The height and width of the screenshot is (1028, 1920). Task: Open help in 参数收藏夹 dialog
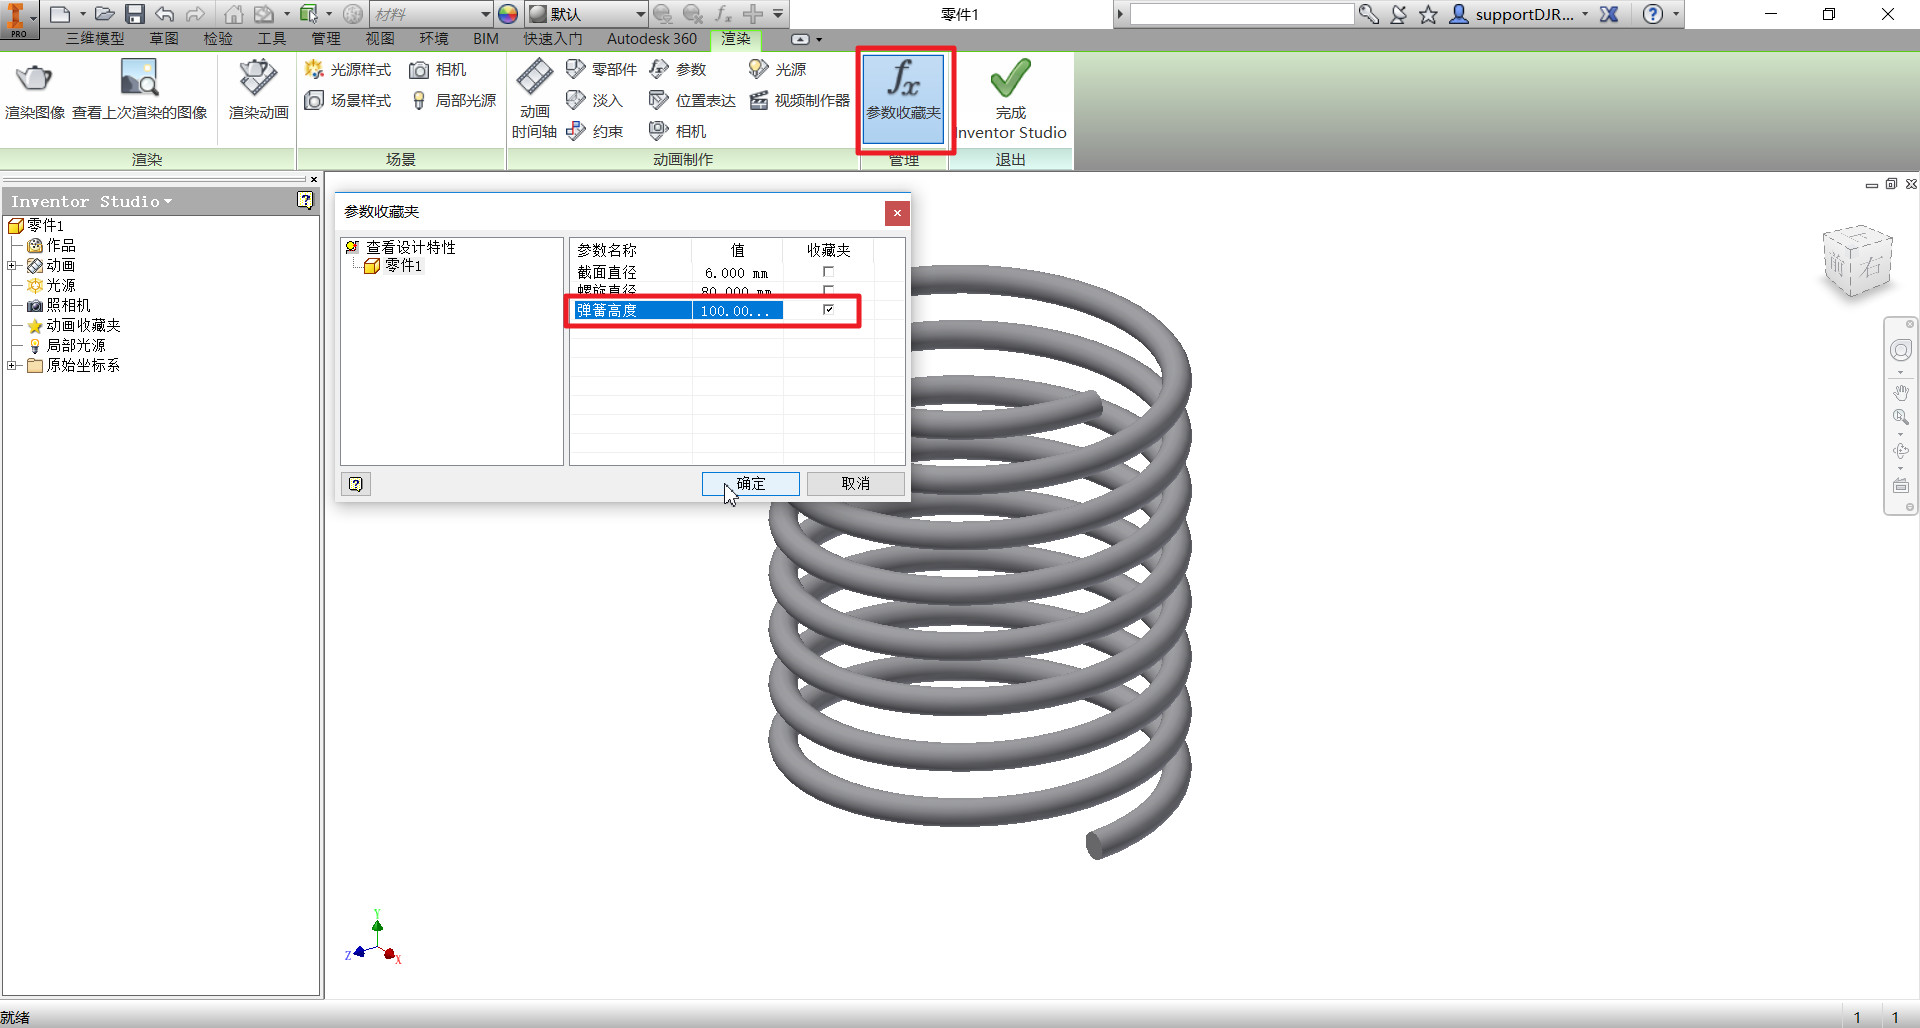point(356,484)
